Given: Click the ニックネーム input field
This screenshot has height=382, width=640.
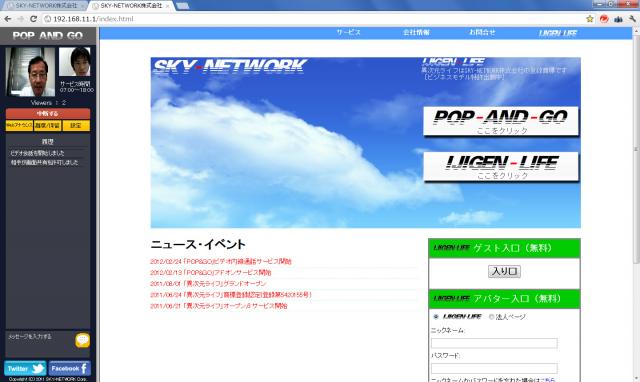Looking at the screenshot, I should pos(494,343).
